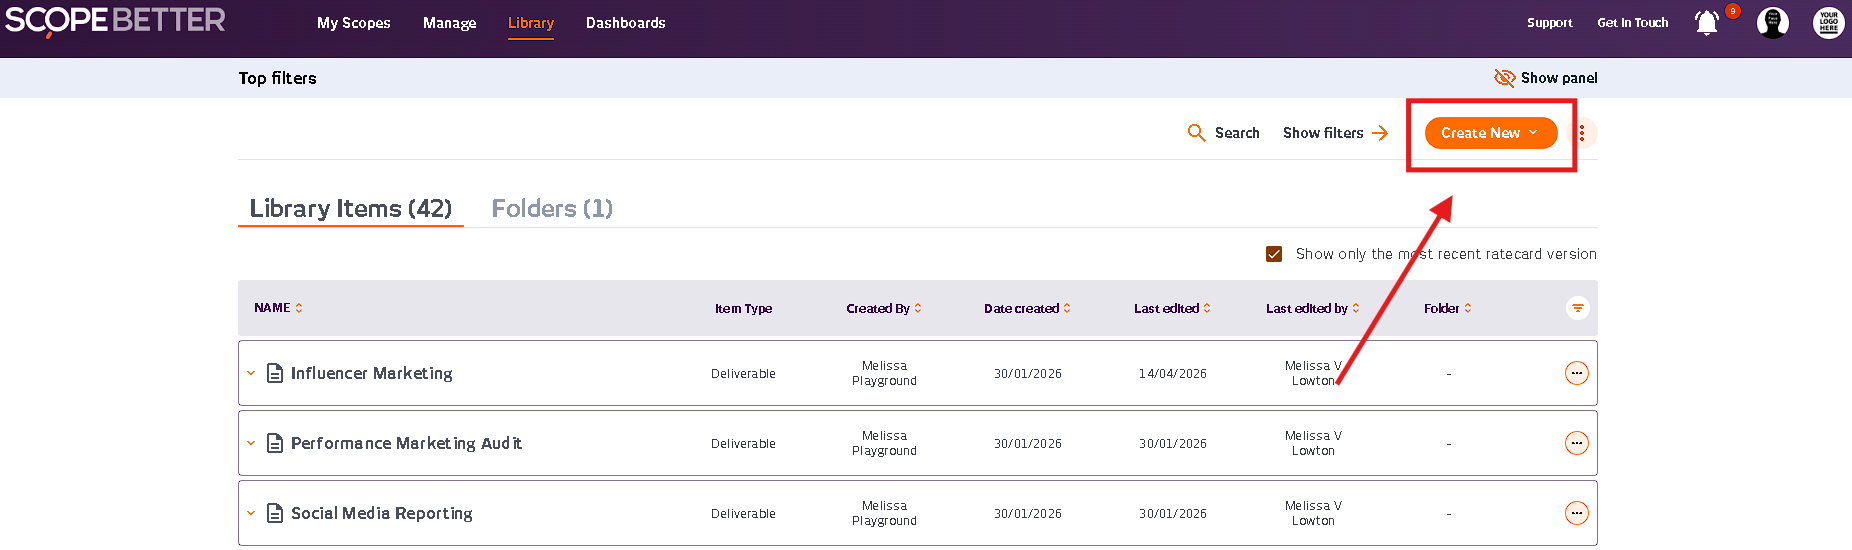This screenshot has height=550, width=1852.
Task: Open actions menu for Performance Marketing Audit
Action: 1576,443
